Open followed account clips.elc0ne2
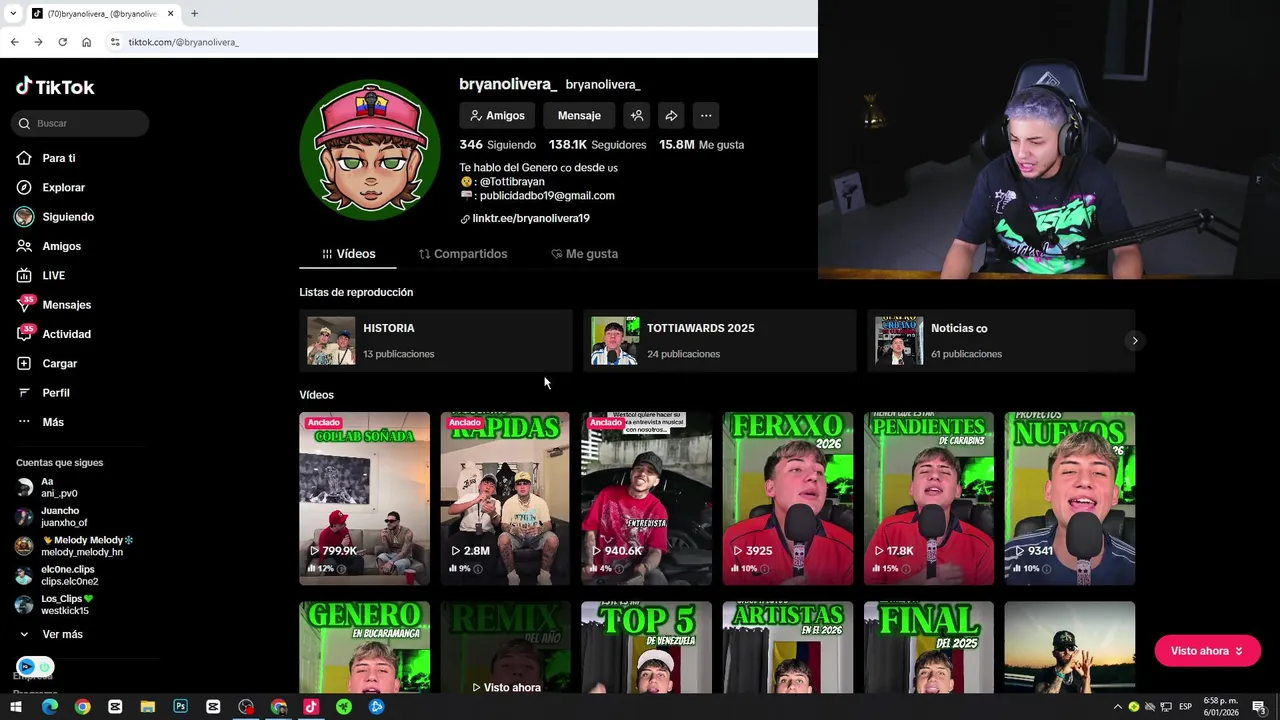Viewport: 1280px width, 720px height. (x=69, y=575)
